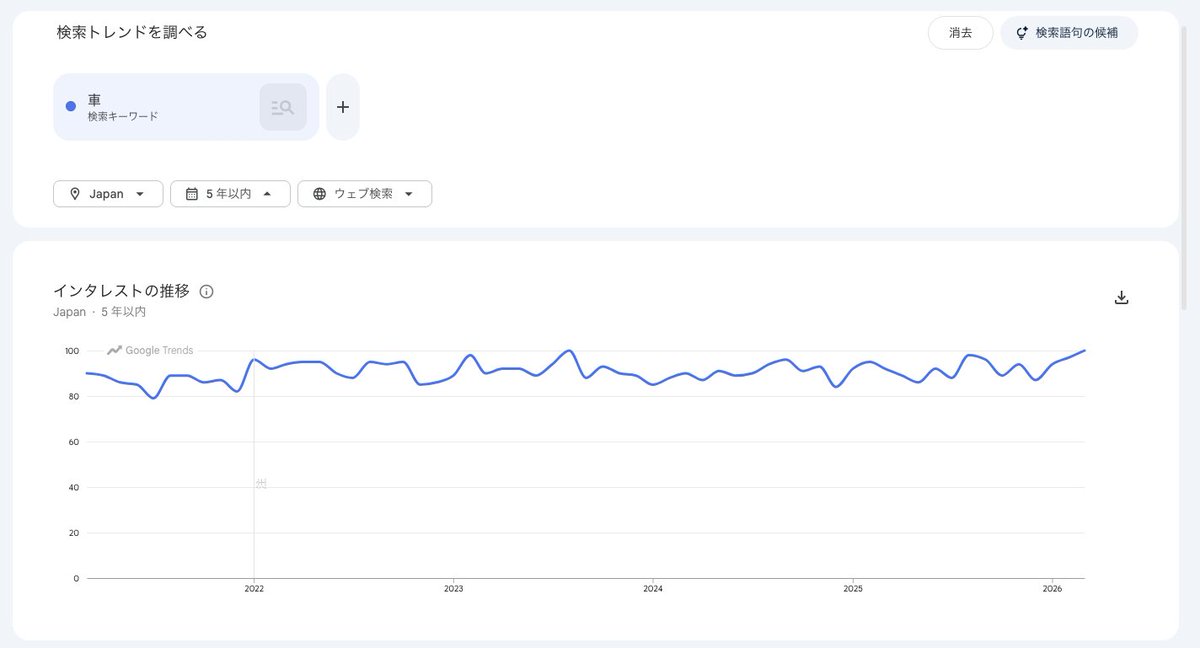
Task: Download the インタレストの推移 chart data
Action: [1121, 298]
